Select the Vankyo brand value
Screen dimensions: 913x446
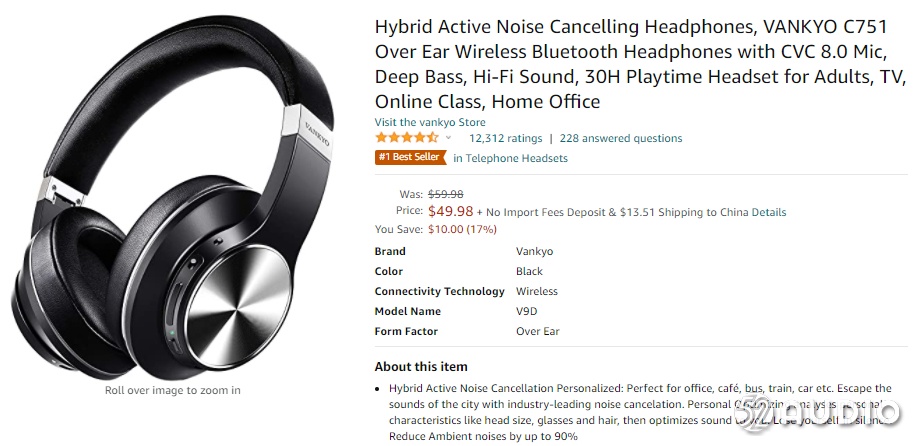click(534, 252)
